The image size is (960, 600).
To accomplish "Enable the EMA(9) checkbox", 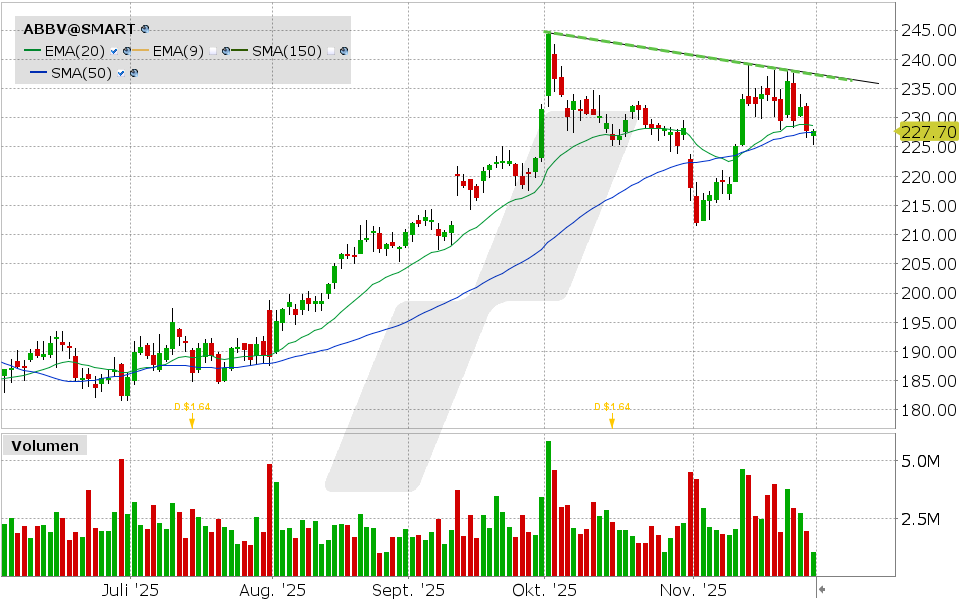I will pos(213,51).
